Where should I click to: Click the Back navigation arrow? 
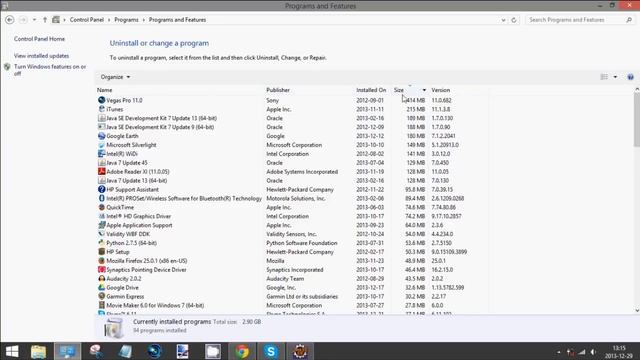(x=10, y=20)
